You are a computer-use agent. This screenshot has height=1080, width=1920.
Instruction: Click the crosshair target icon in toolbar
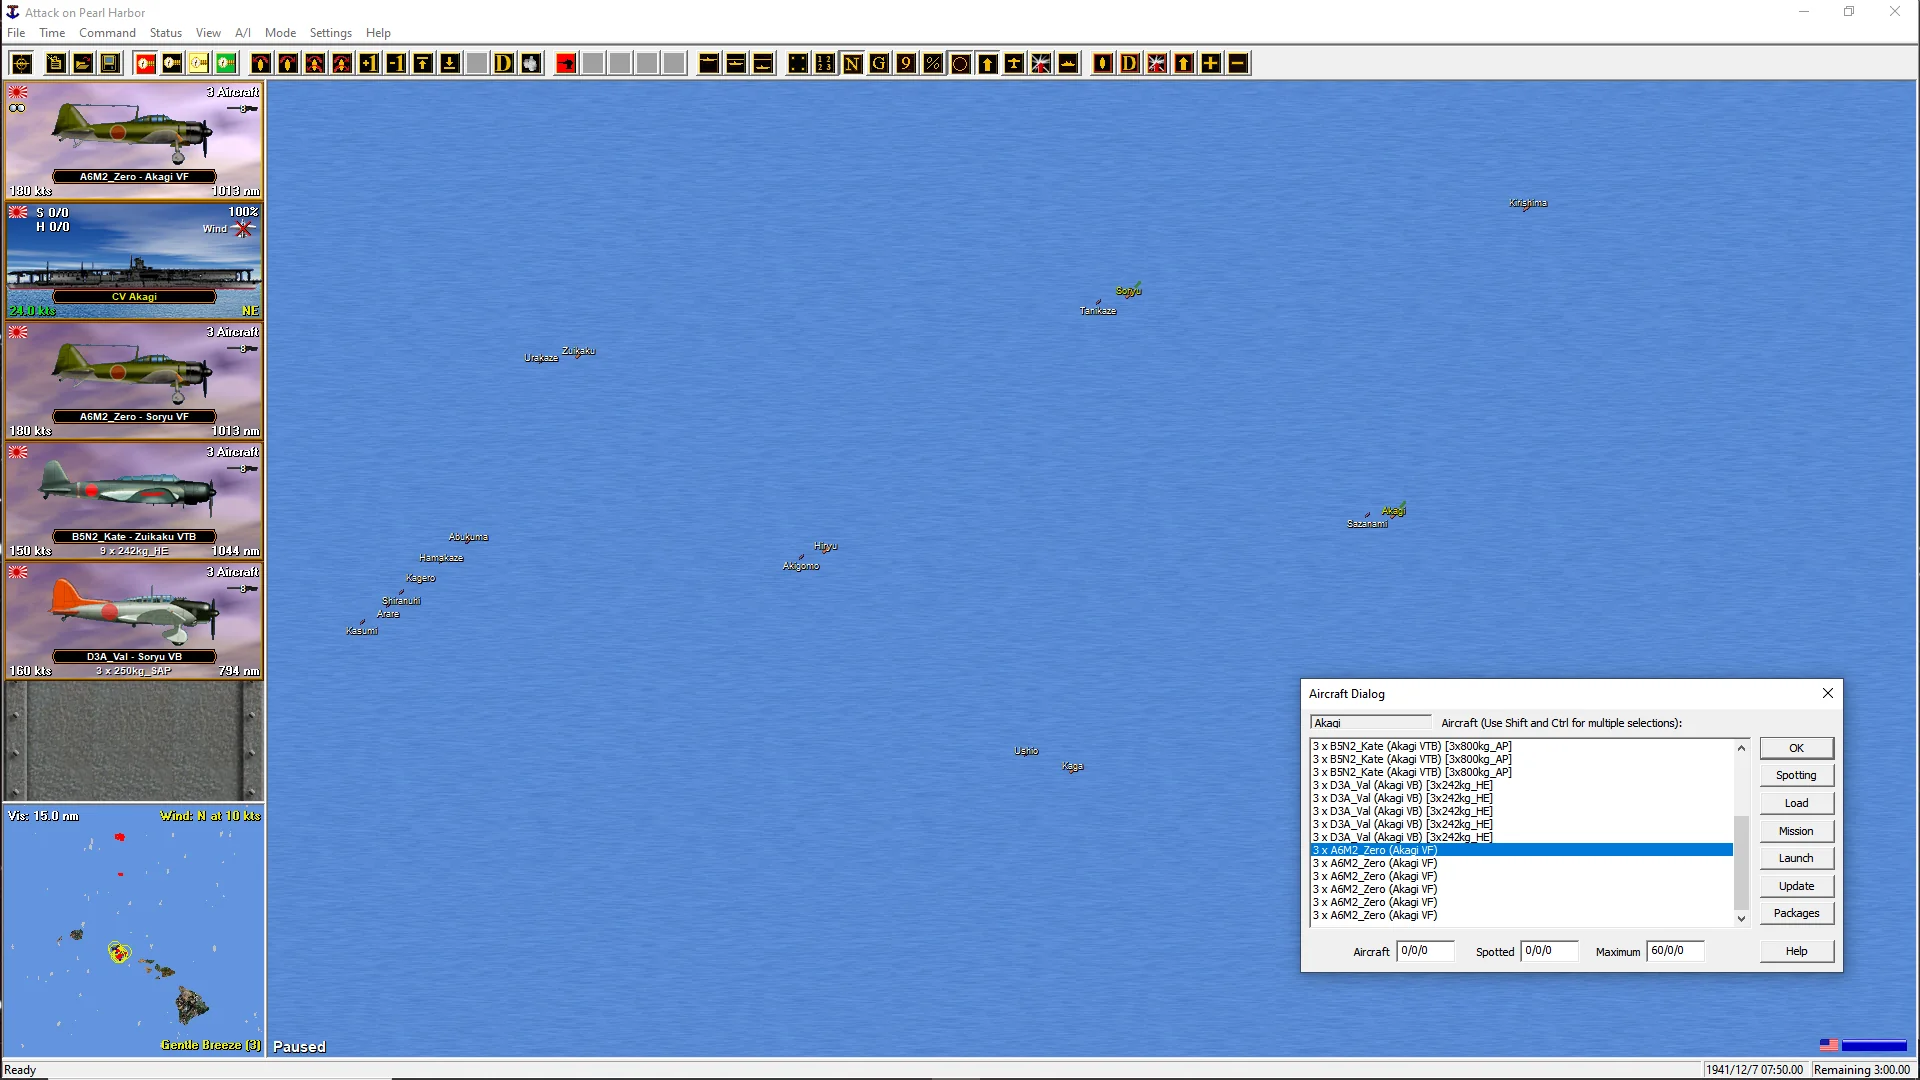pos(22,64)
